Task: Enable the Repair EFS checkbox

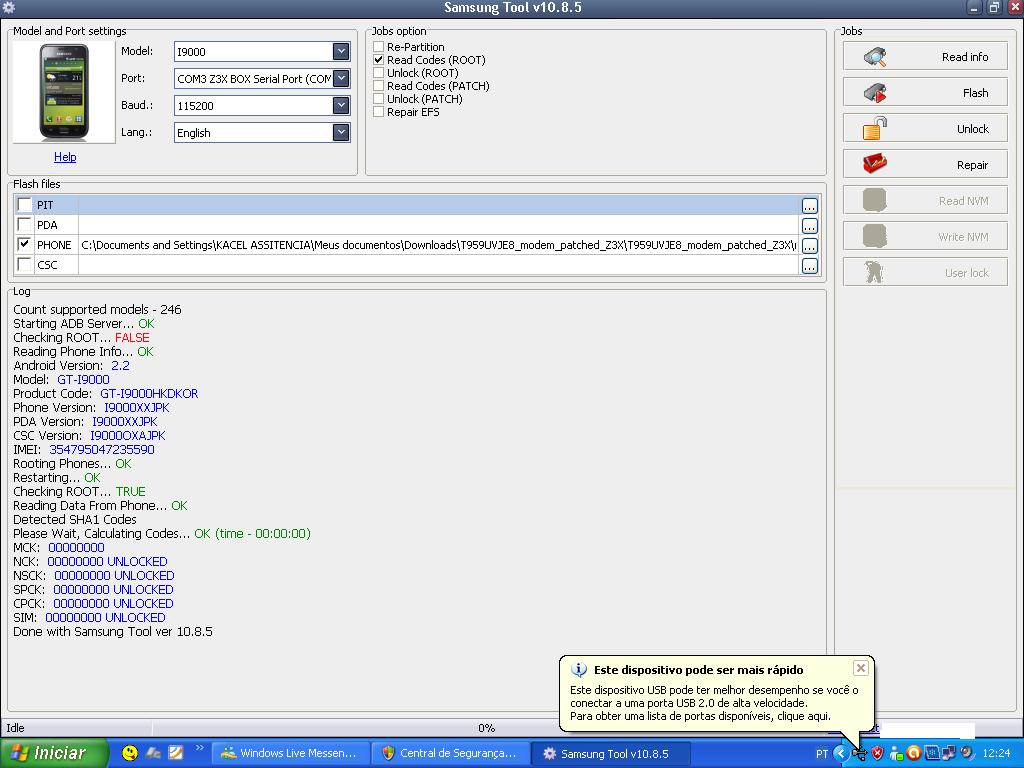Action: click(x=378, y=112)
